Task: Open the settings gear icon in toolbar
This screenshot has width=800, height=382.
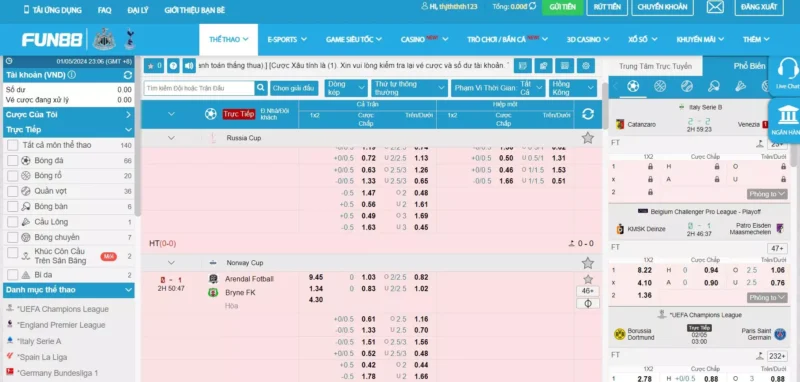Action: click(x=586, y=66)
